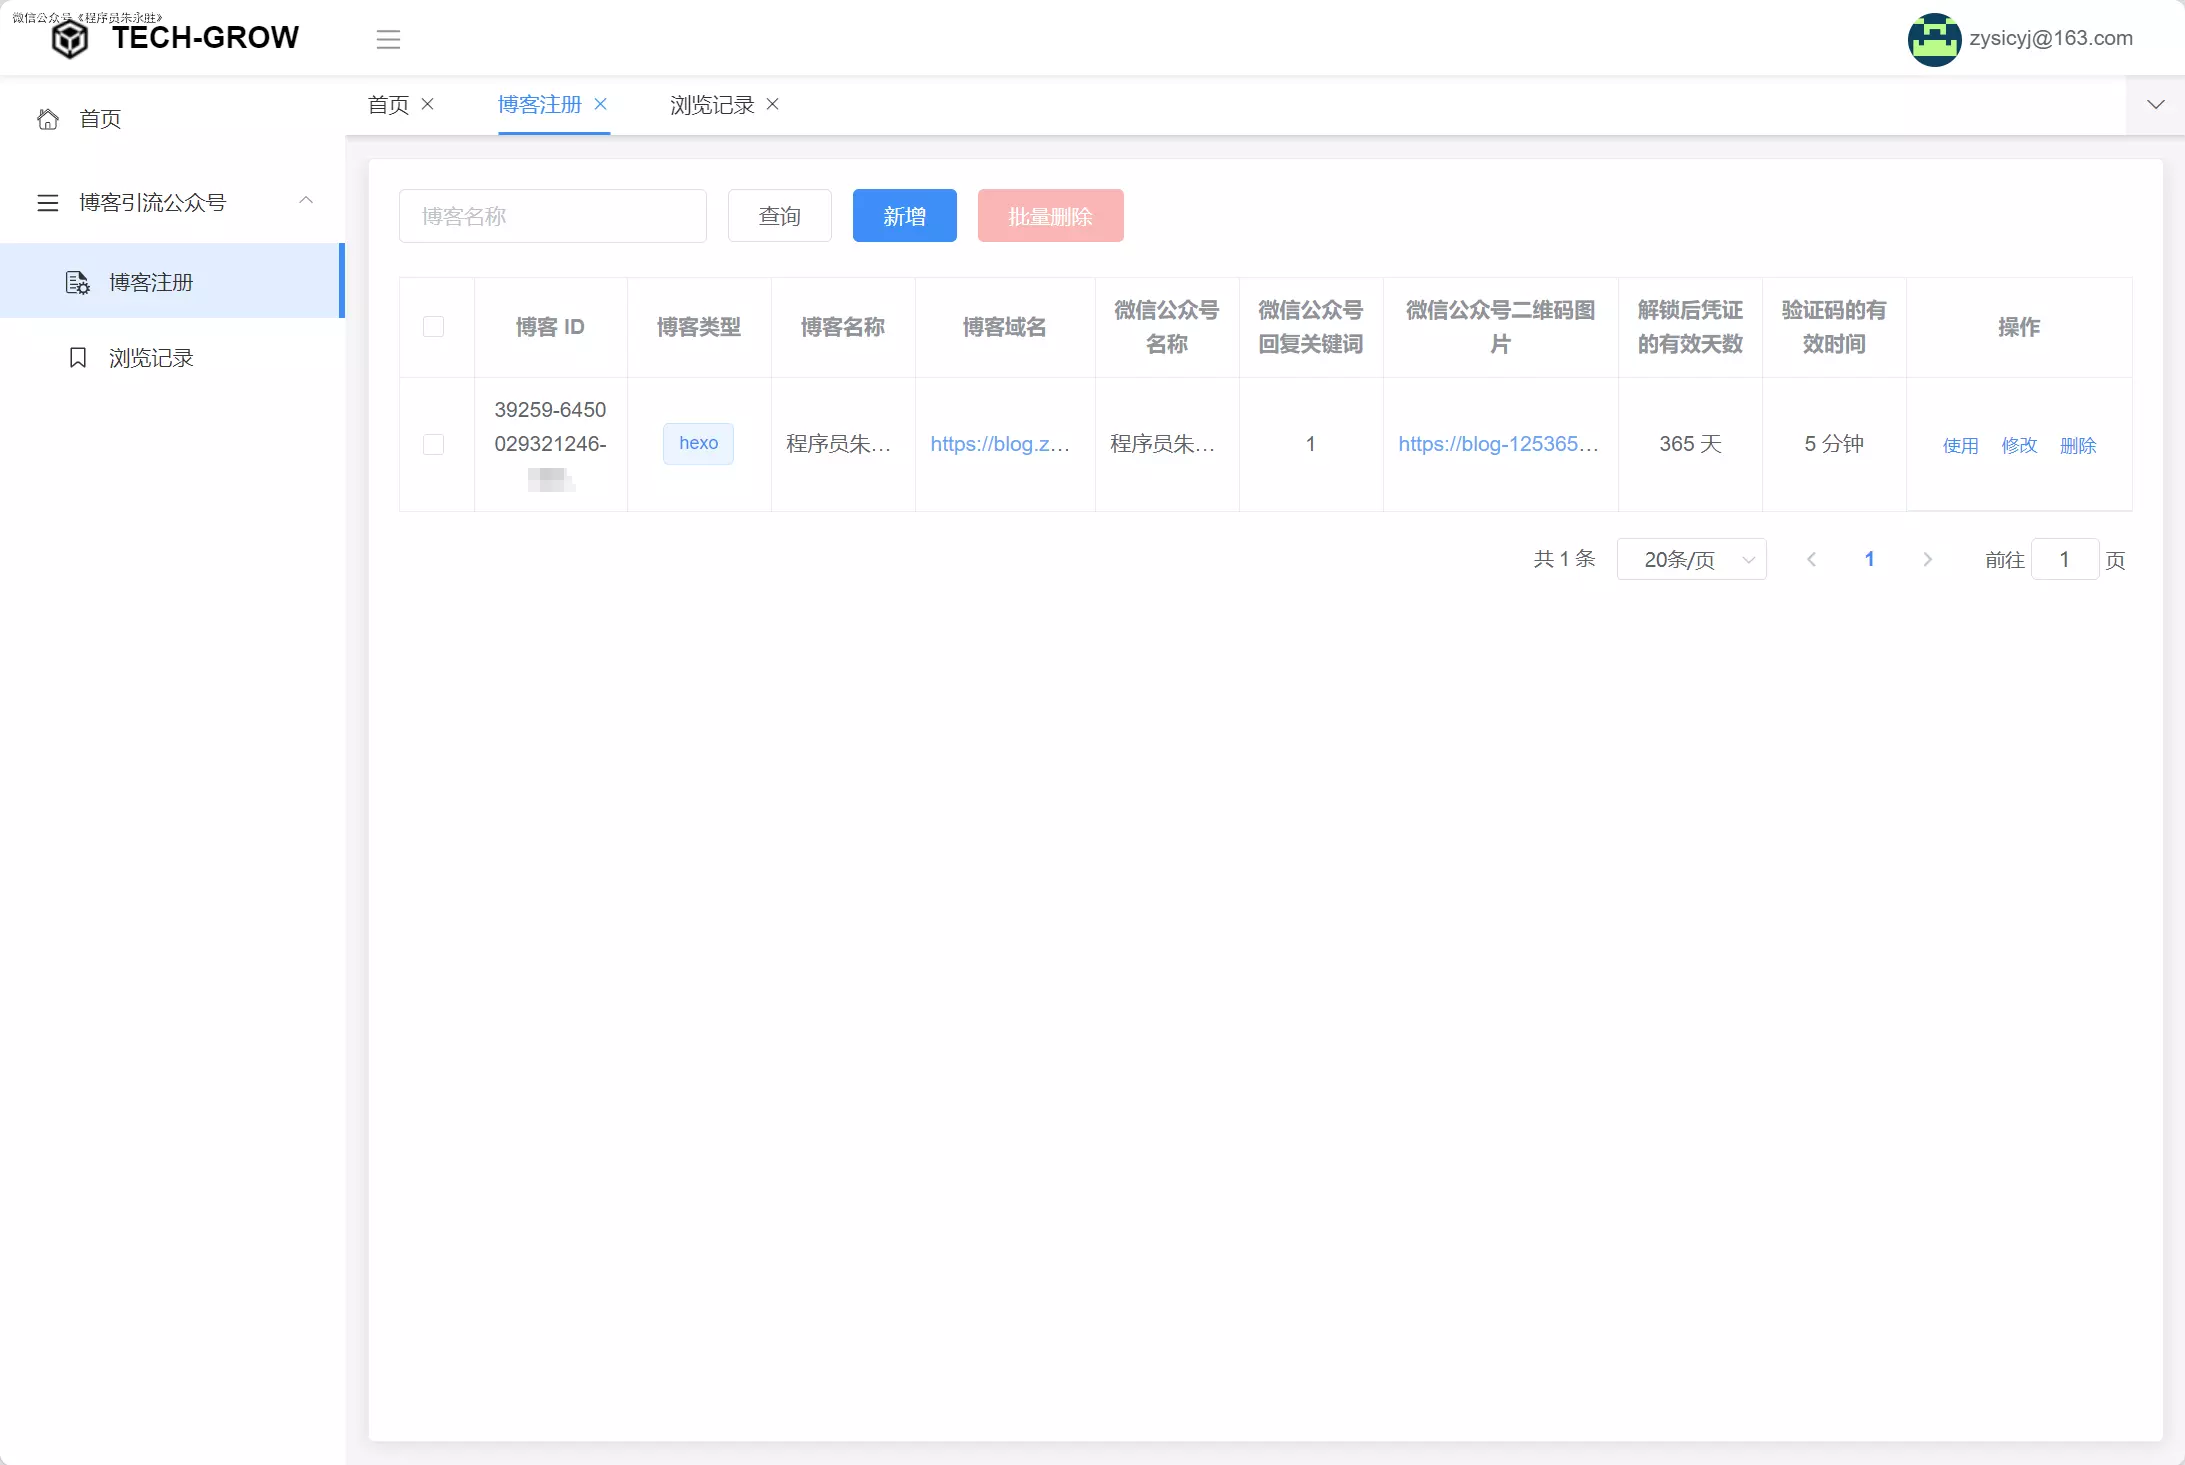Open 首页 in the sidebar
Screen dimensions: 2185x1465
coord(172,119)
